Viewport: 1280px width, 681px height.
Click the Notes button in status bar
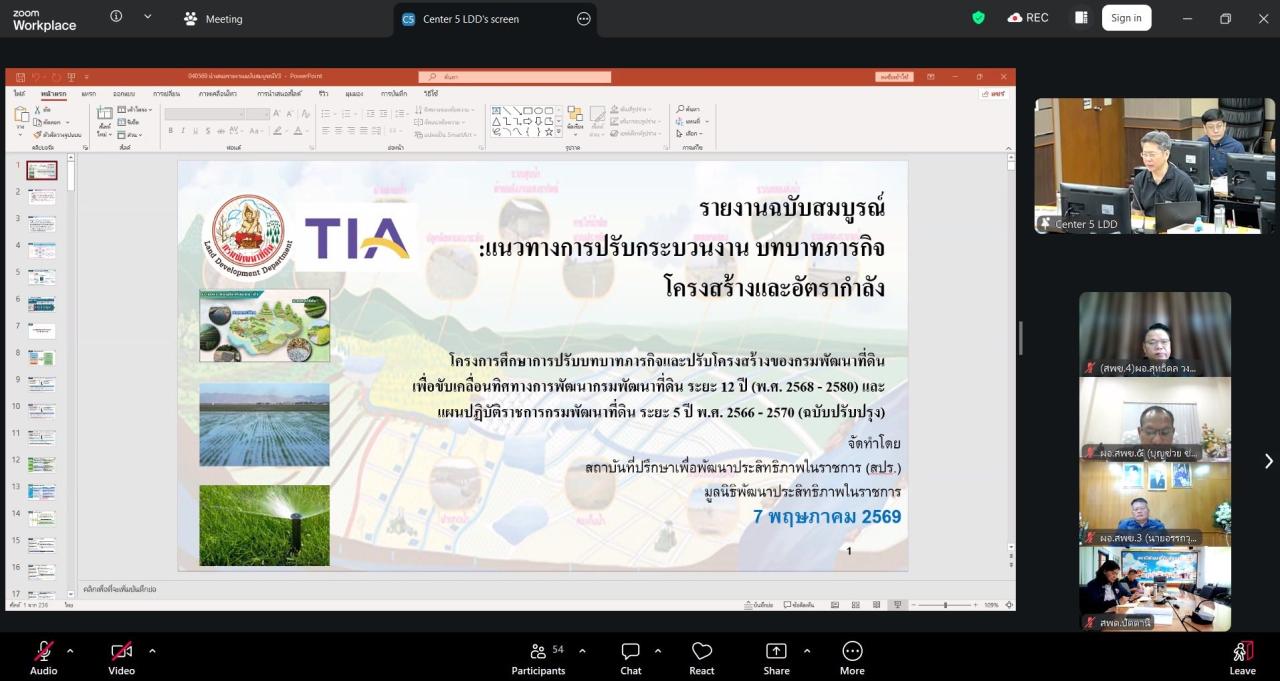759,605
